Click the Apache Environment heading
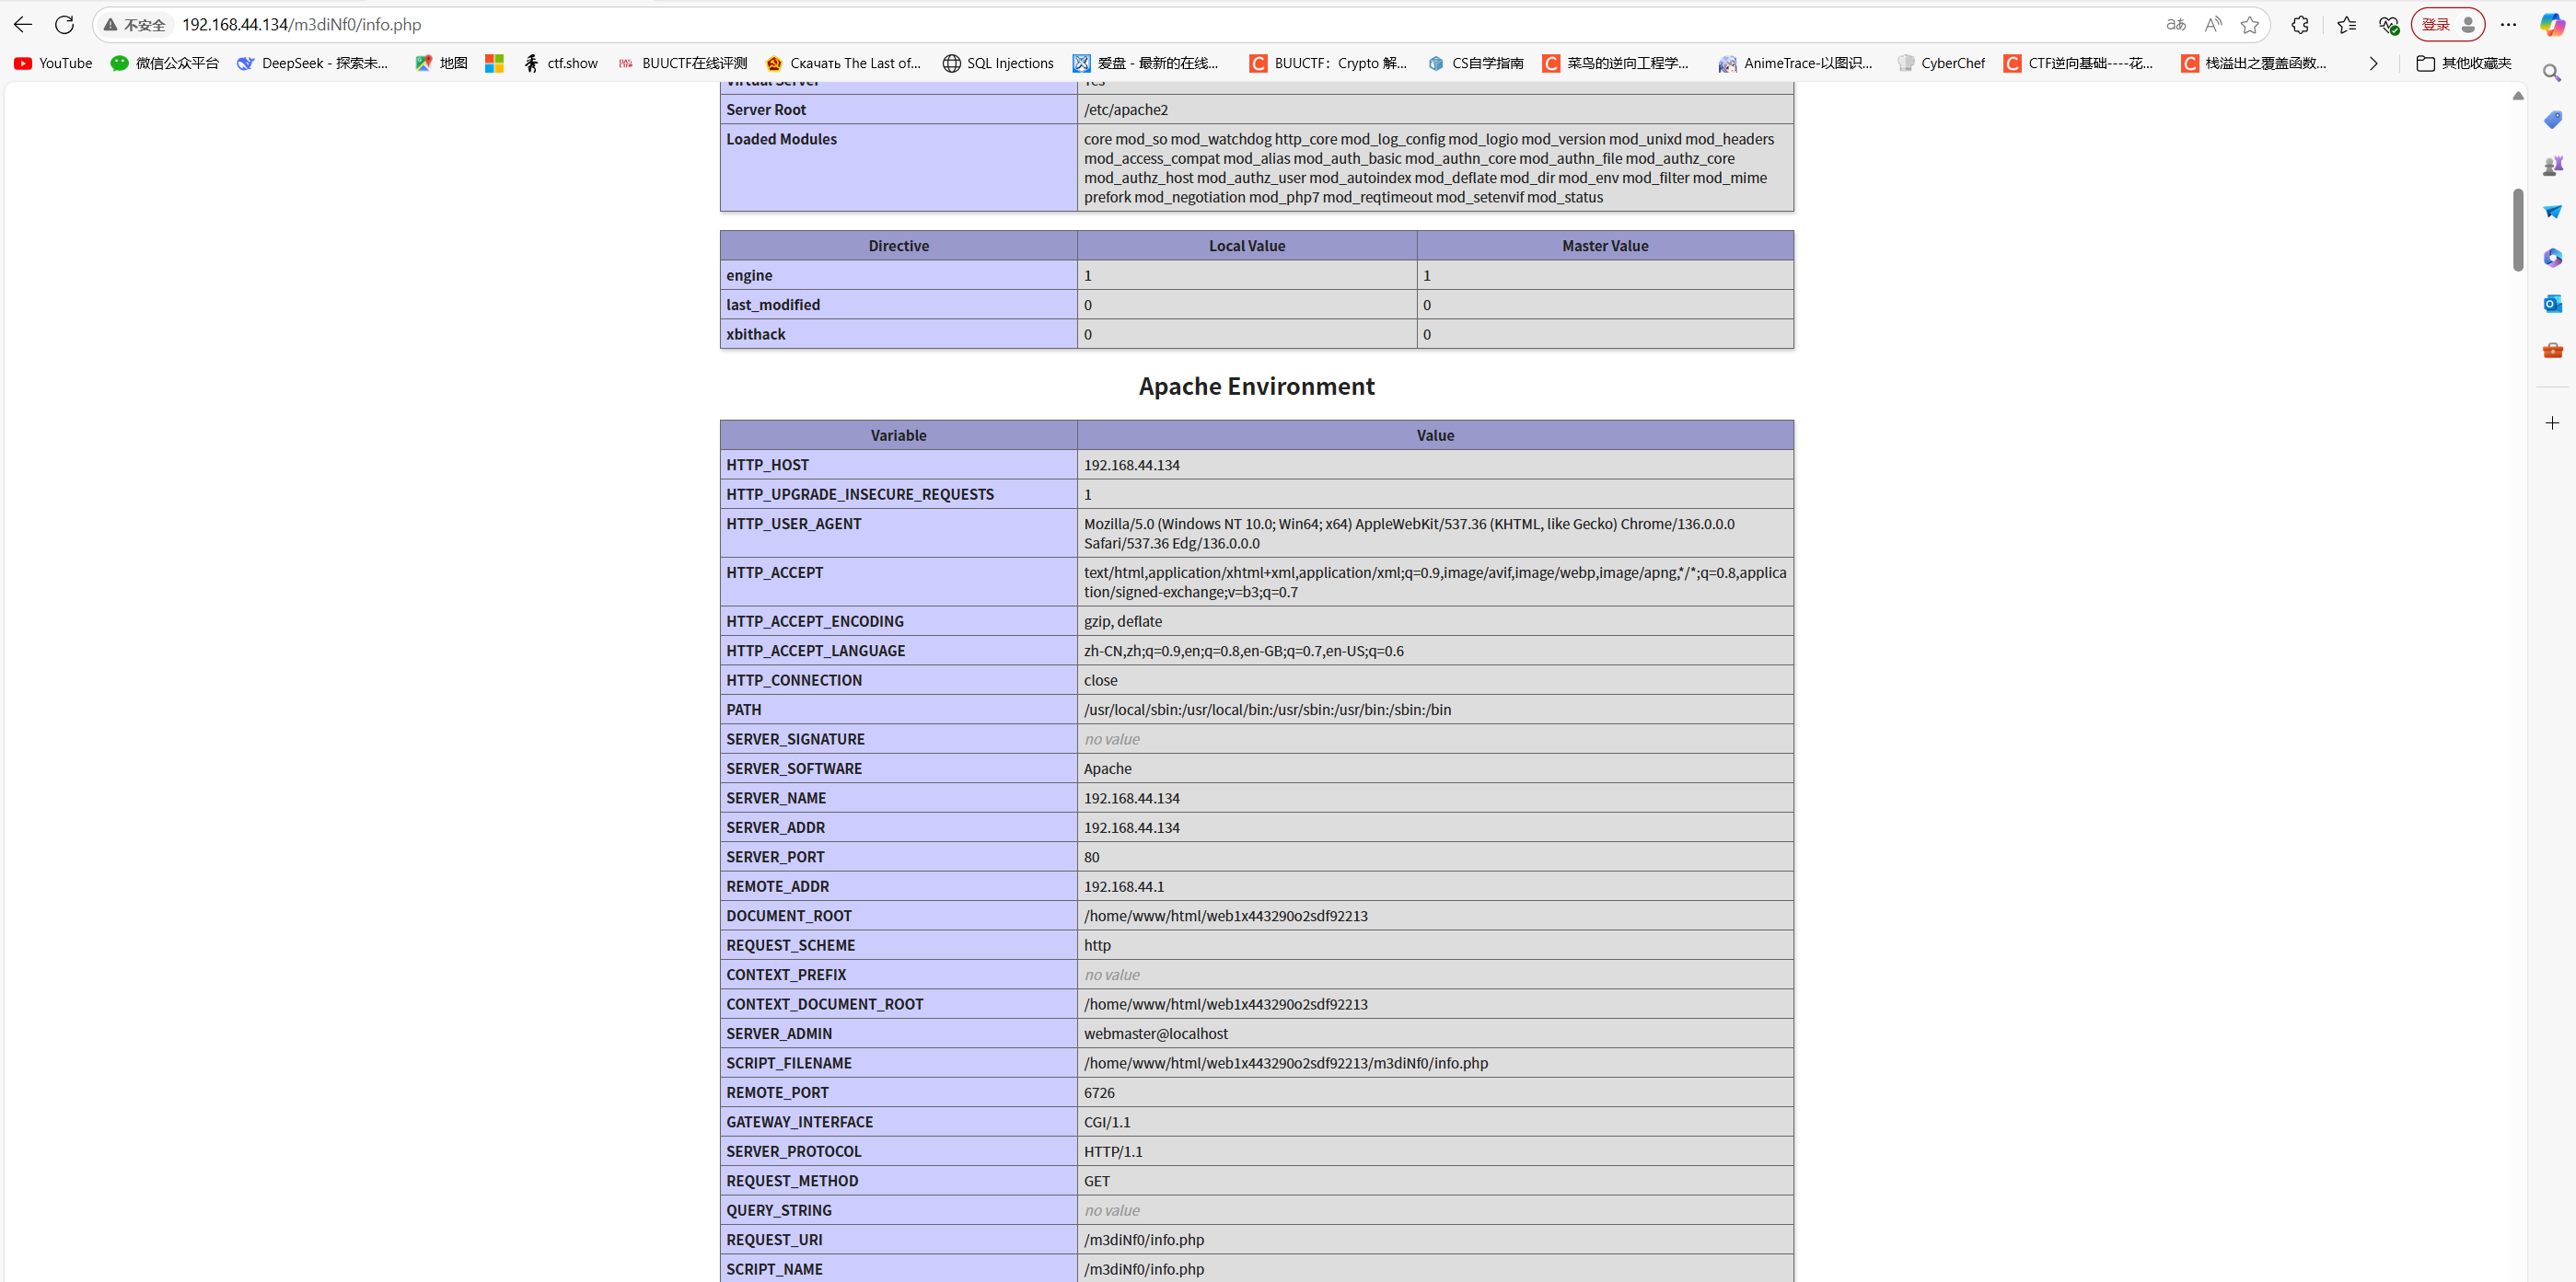Image resolution: width=2576 pixels, height=1282 pixels. click(x=1256, y=386)
